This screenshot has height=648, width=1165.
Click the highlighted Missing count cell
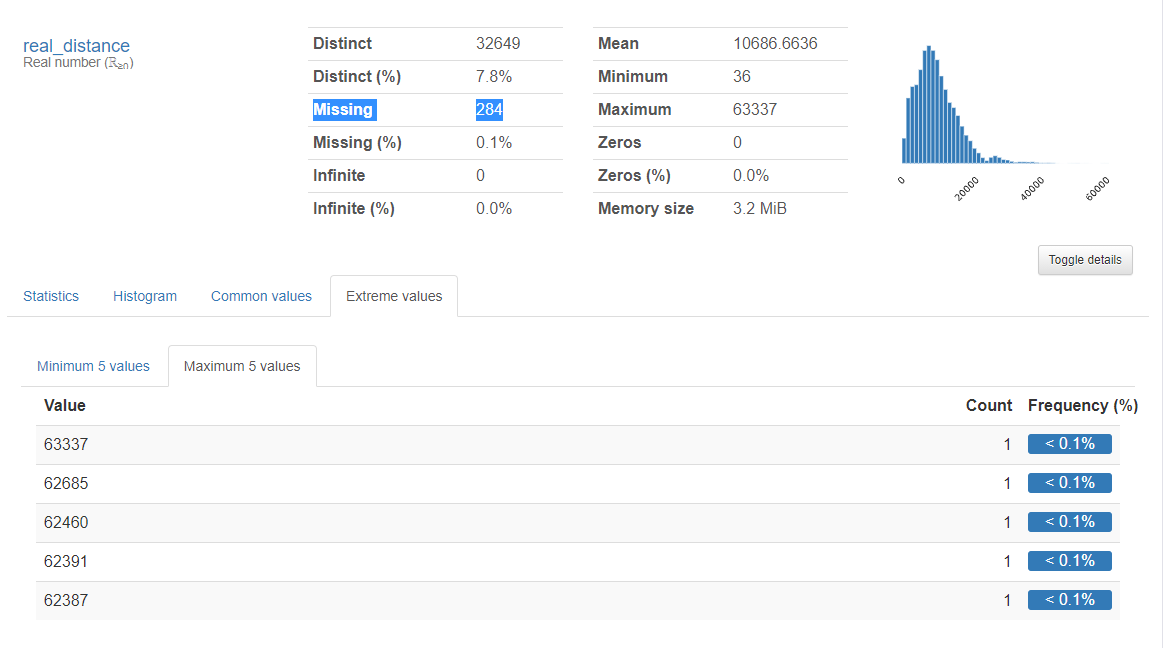coord(489,109)
